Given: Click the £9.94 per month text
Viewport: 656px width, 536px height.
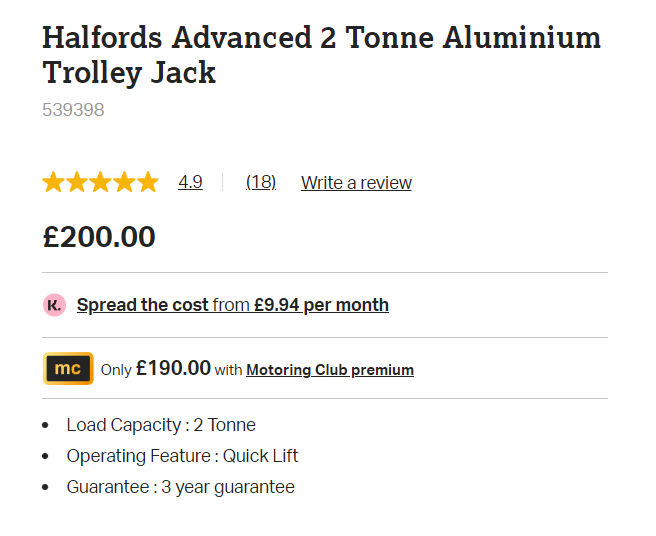Looking at the screenshot, I should (x=320, y=305).
